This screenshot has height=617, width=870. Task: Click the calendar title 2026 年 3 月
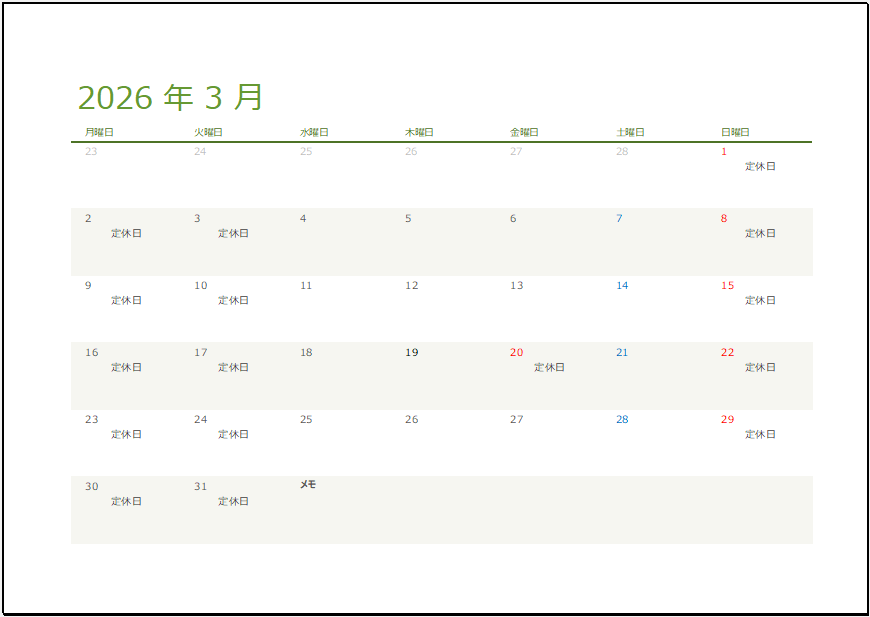point(170,96)
